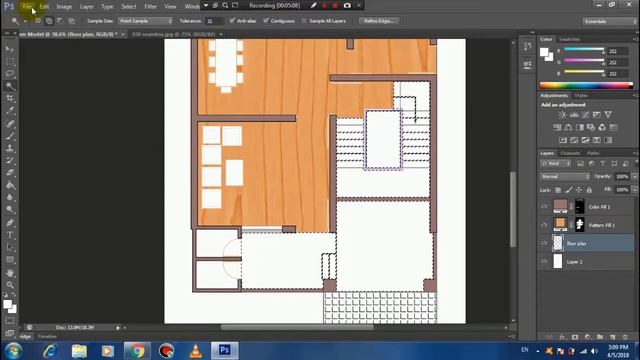Open Chrome from the taskbar

click(x=138, y=351)
